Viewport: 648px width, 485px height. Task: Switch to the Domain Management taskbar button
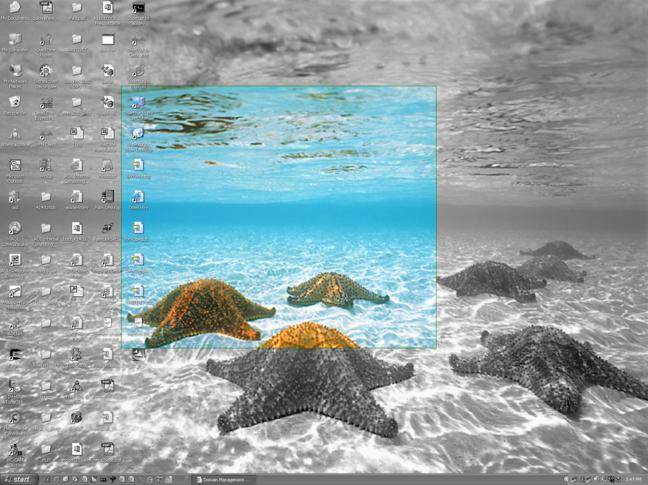point(224,480)
